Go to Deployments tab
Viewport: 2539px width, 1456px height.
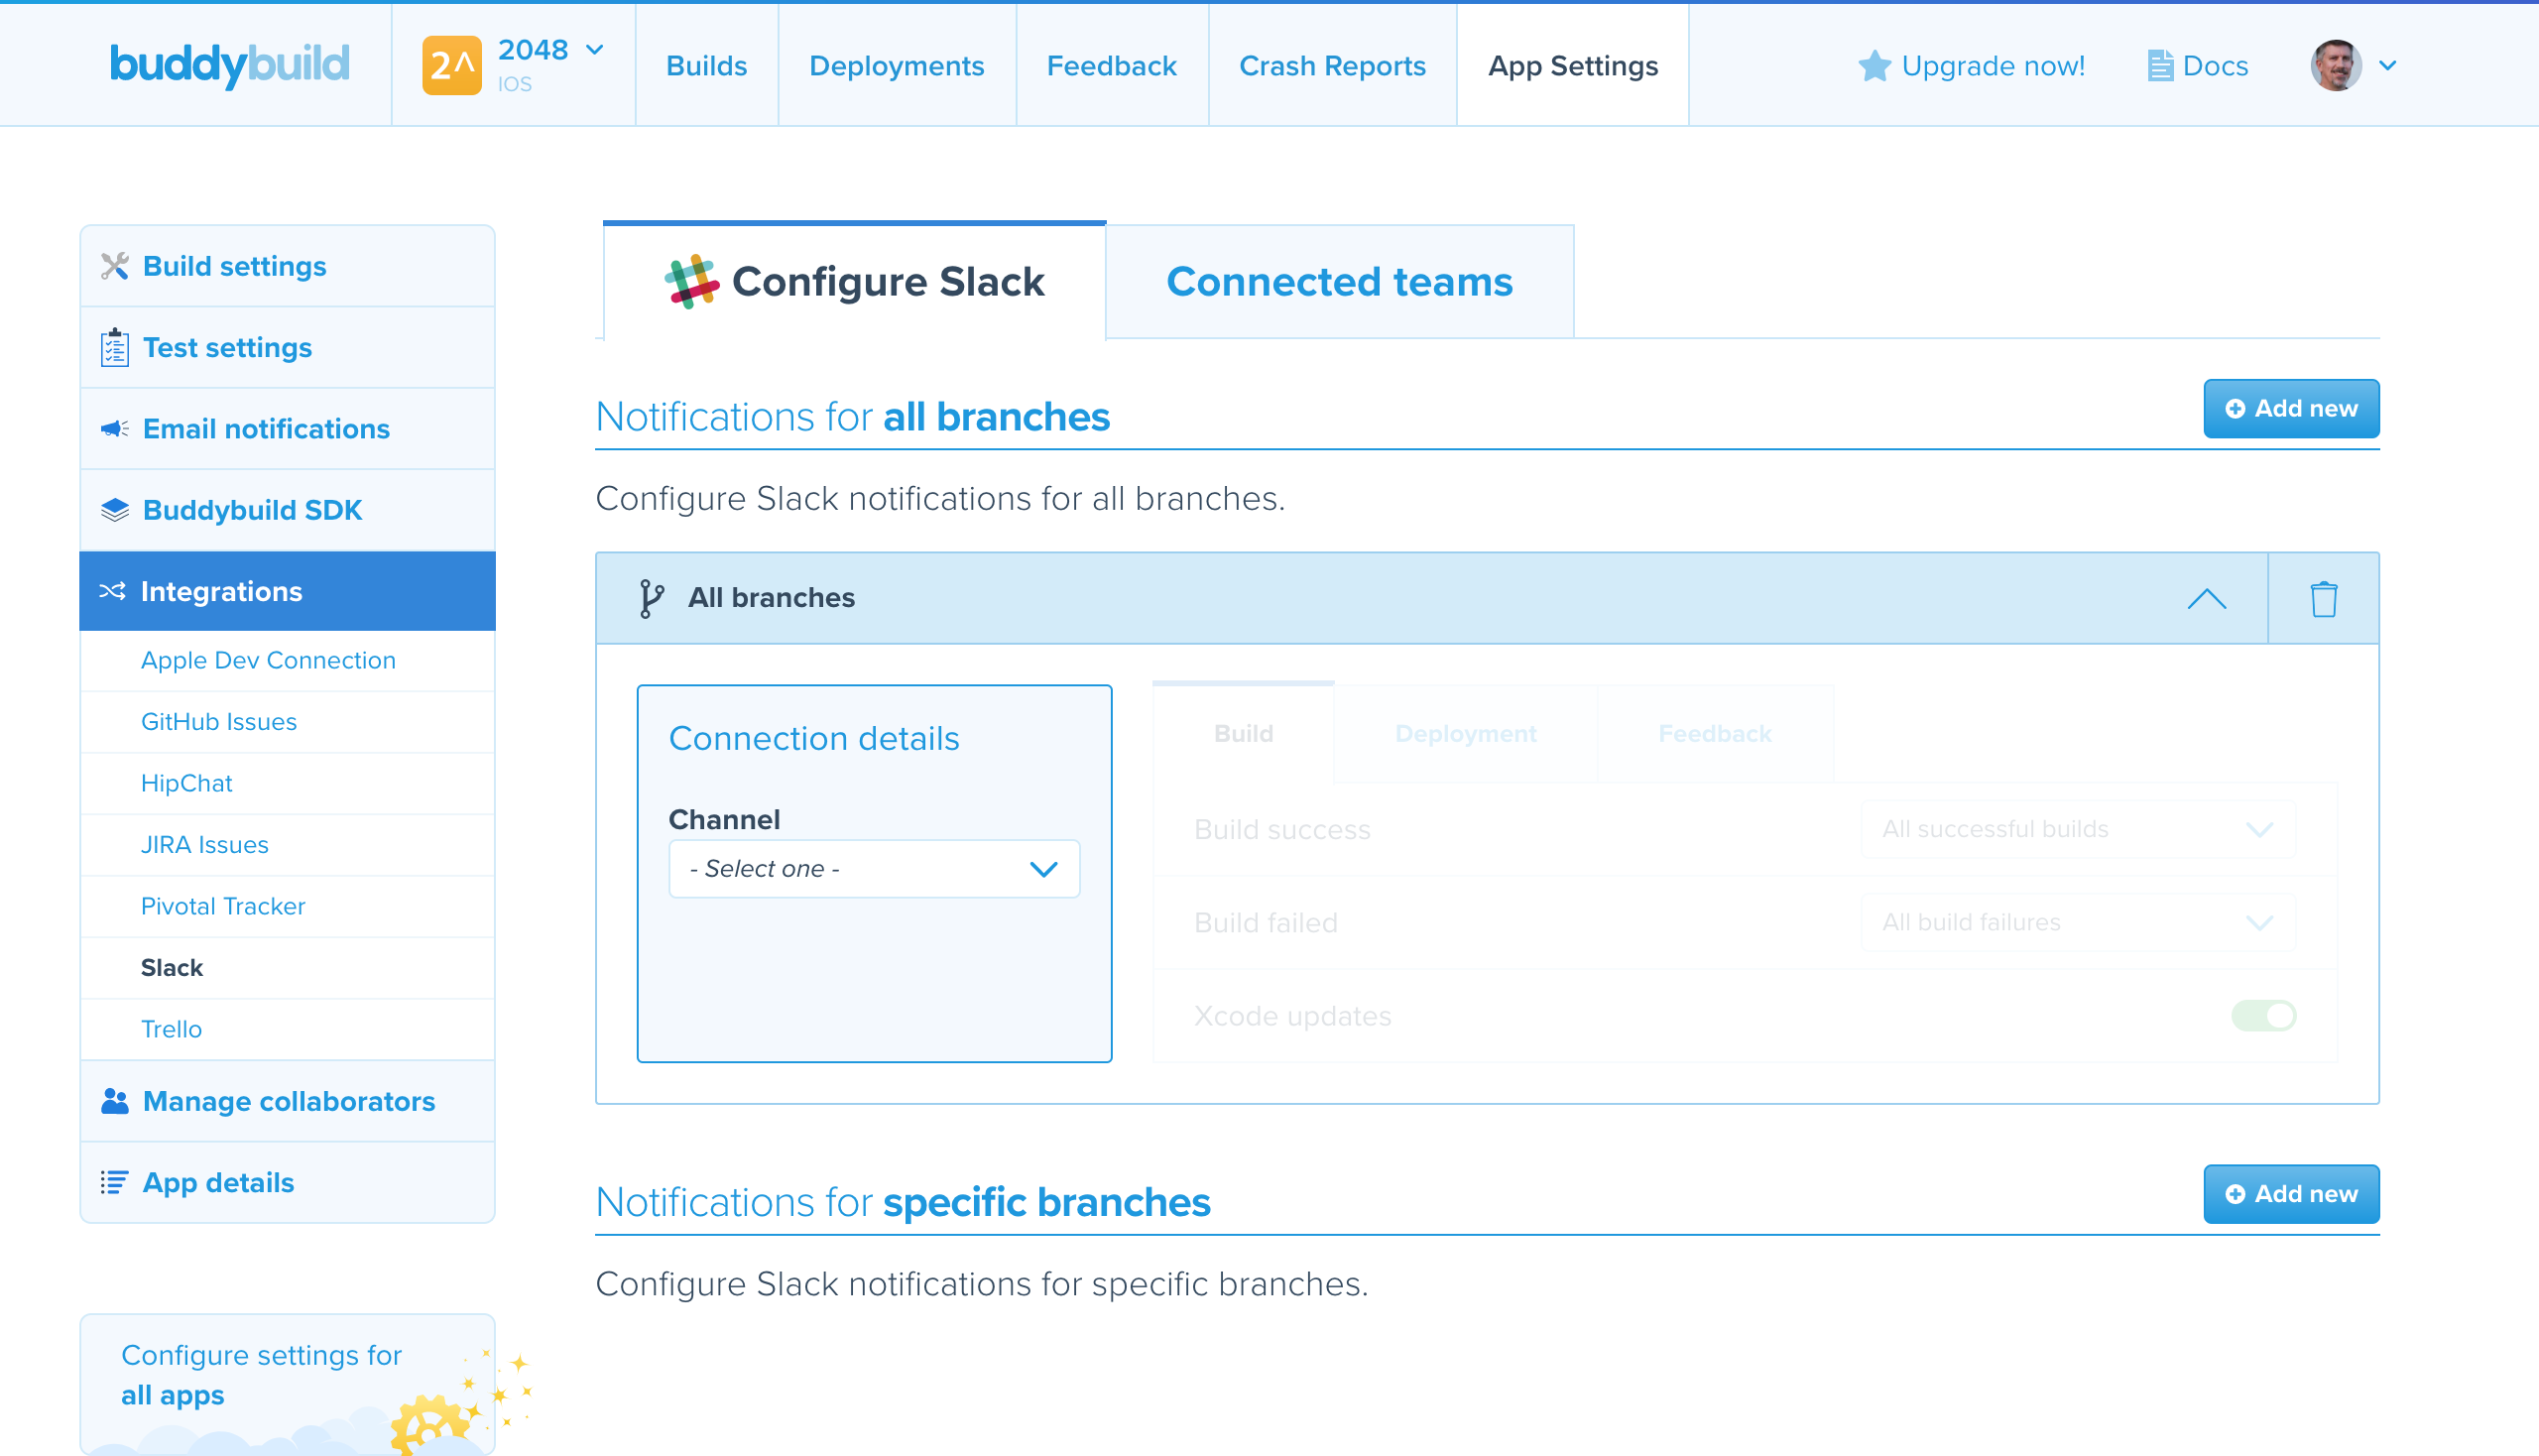click(896, 66)
